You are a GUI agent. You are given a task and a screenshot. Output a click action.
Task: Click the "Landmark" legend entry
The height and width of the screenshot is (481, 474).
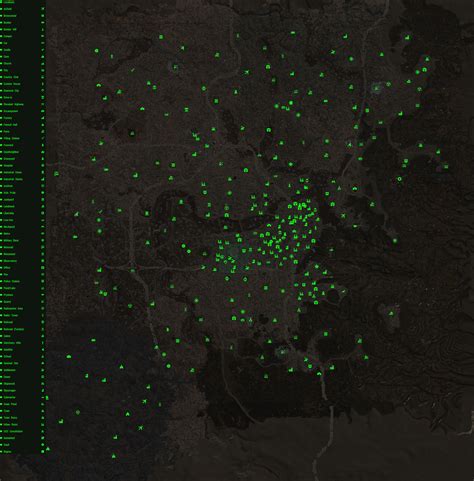9,206
